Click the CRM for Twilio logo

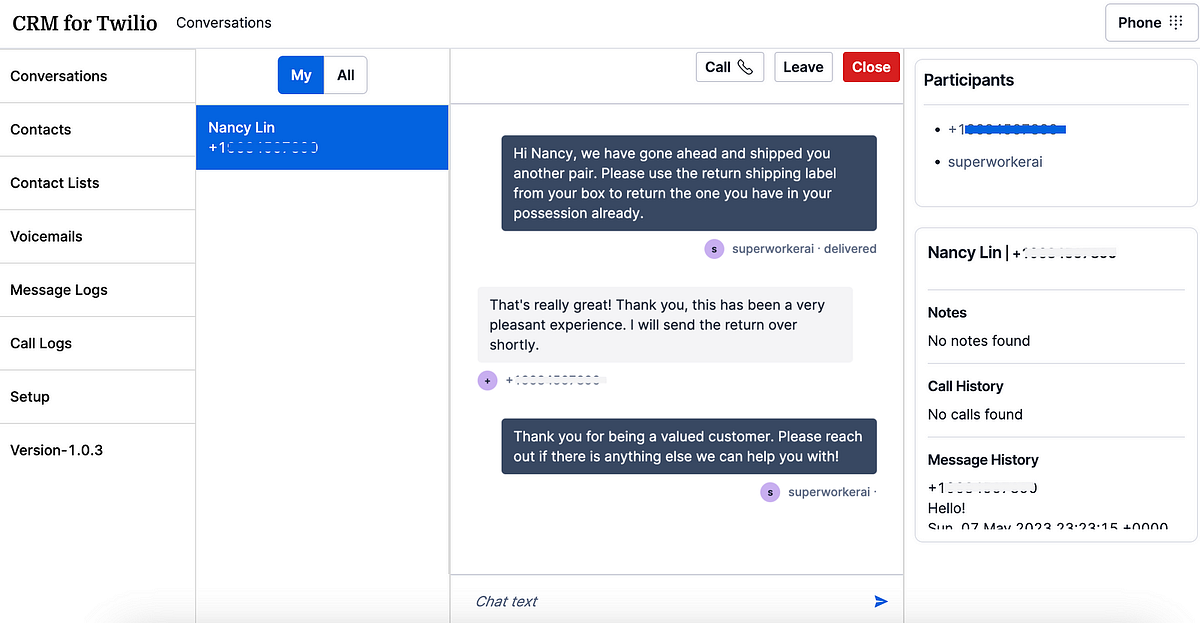[x=84, y=22]
